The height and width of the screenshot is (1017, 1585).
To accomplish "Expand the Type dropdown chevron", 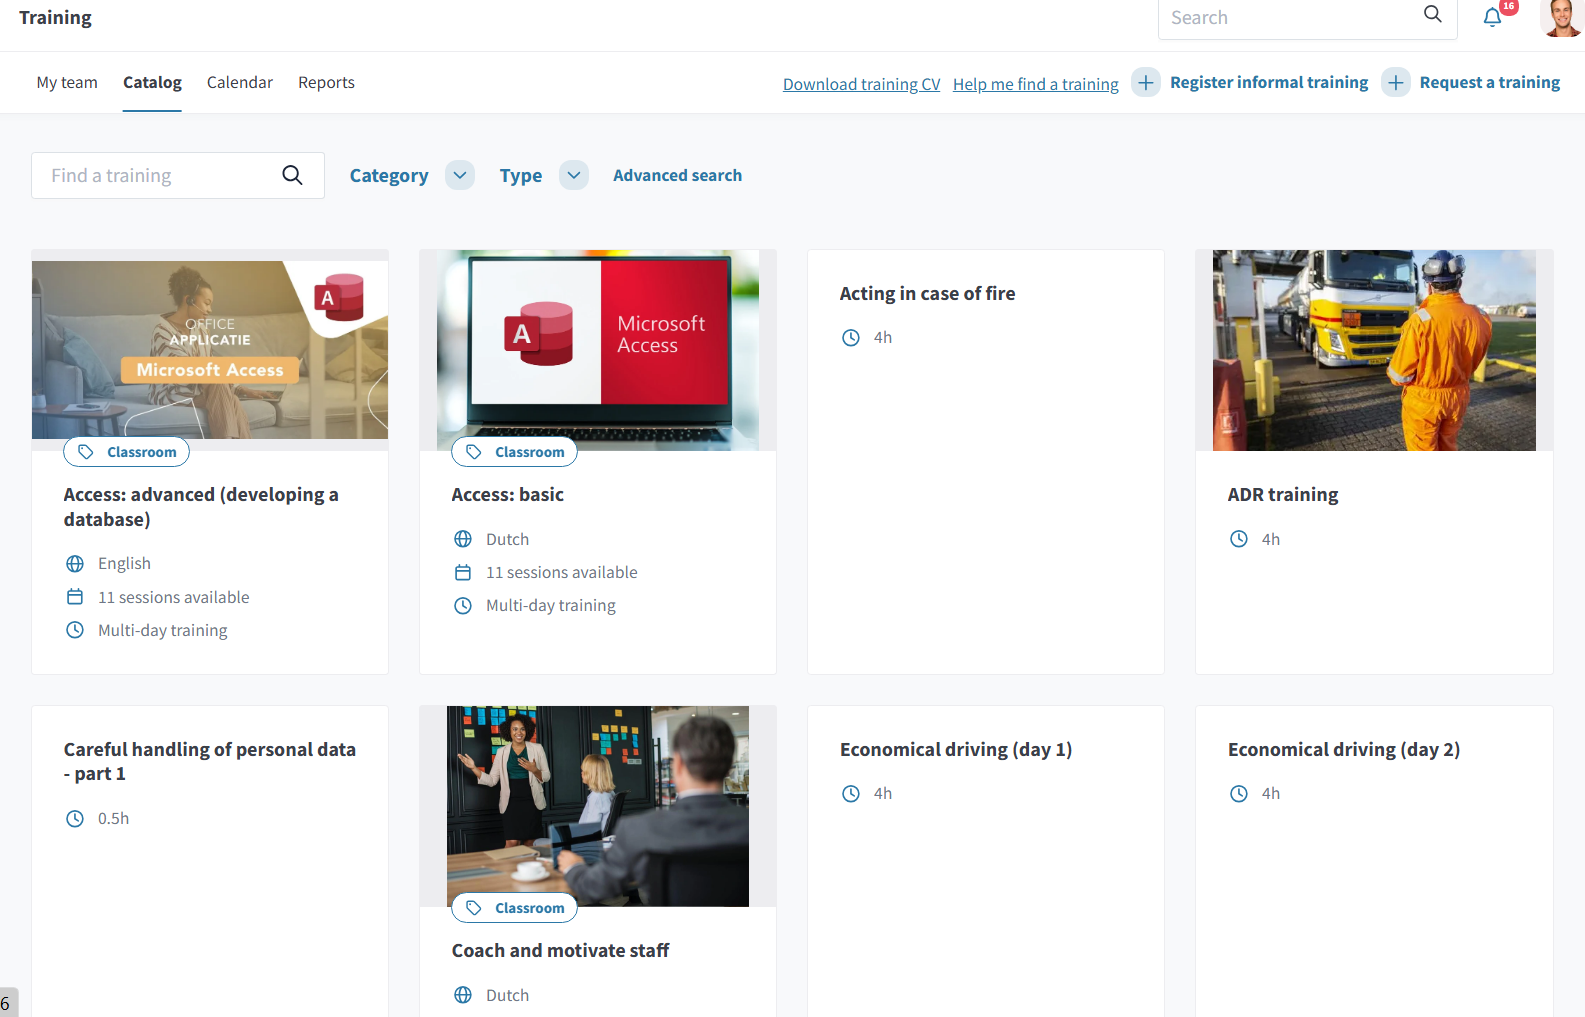I will click(574, 175).
